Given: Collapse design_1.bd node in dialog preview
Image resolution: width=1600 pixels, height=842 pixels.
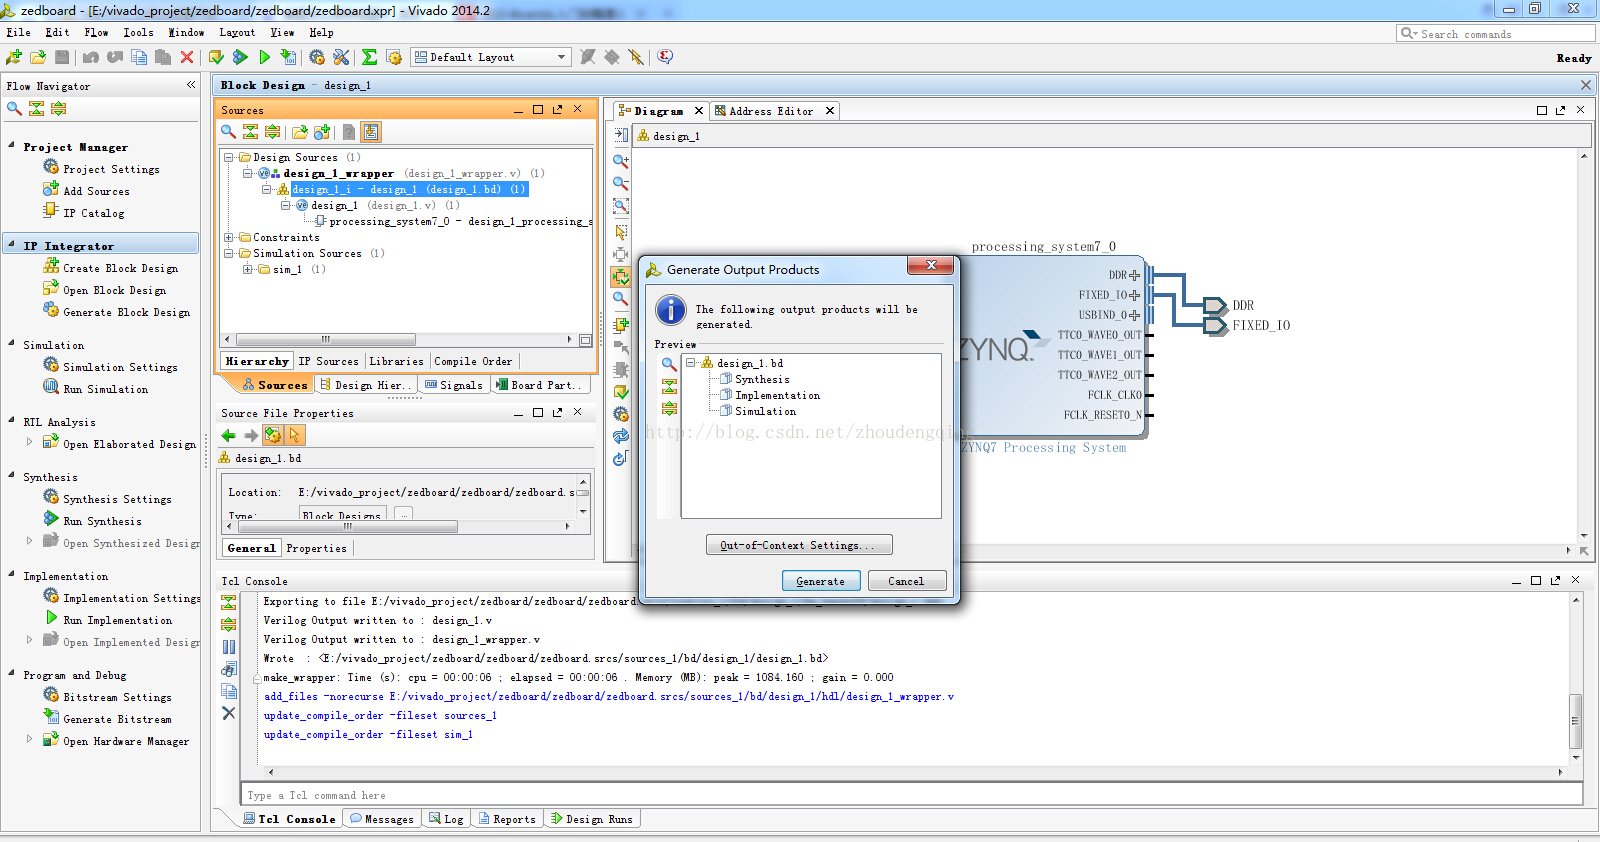Looking at the screenshot, I should point(690,363).
